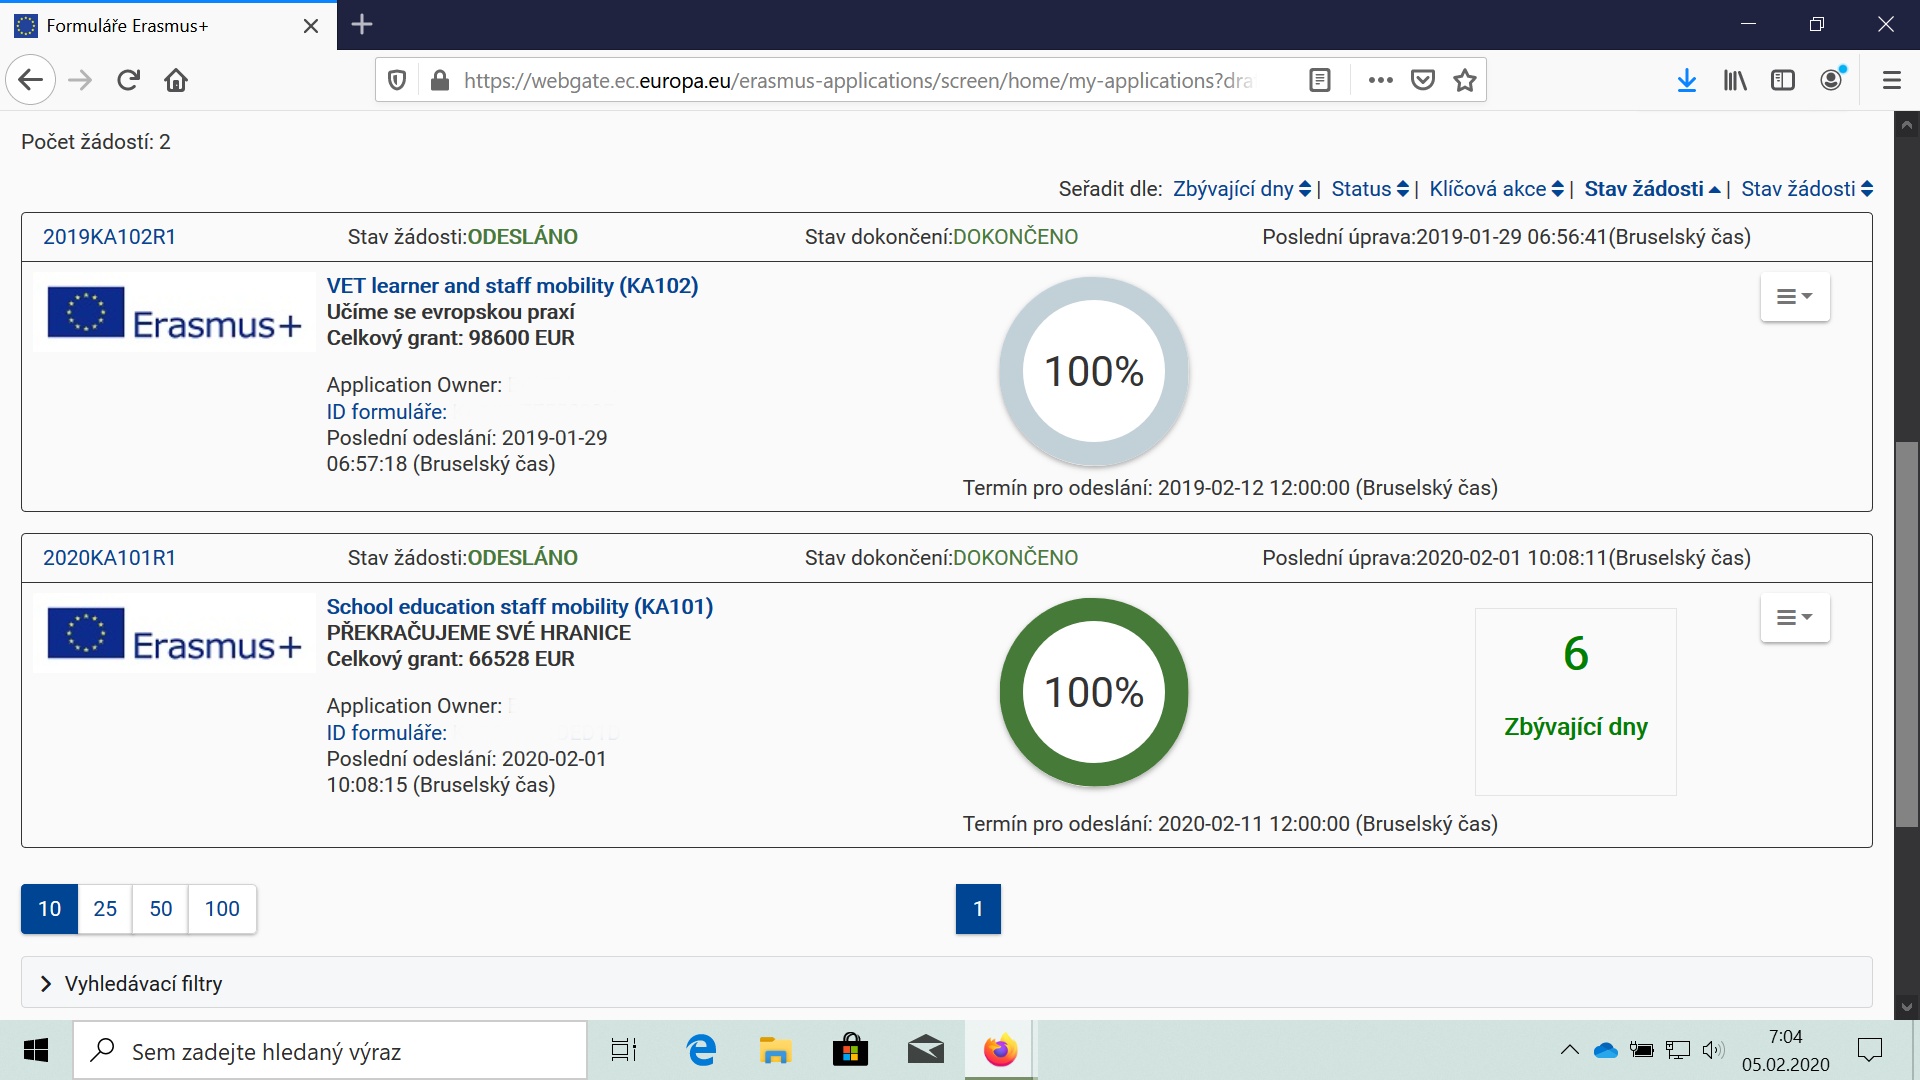Open Microsoft Store from the taskbar
This screenshot has height=1080, width=1920.
[x=850, y=1051]
